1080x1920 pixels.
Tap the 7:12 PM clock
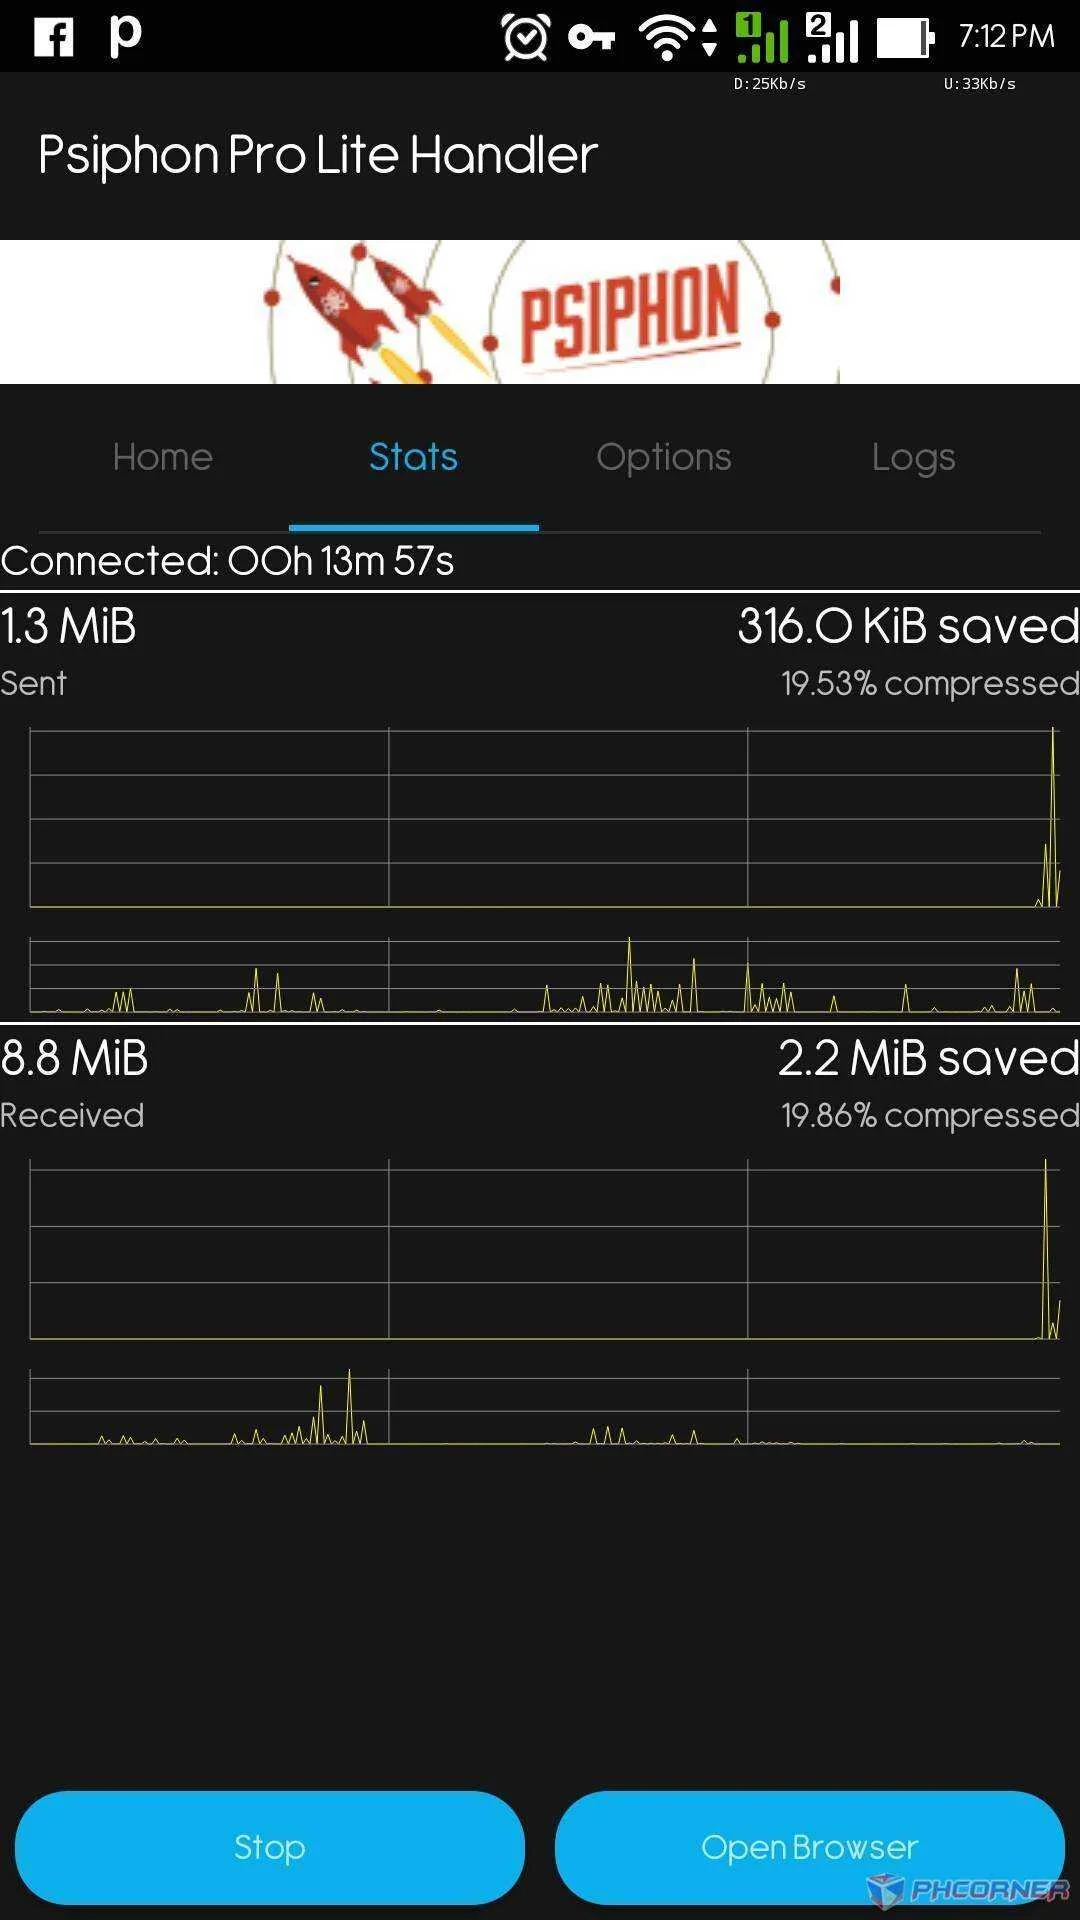pyautogui.click(x=1006, y=37)
